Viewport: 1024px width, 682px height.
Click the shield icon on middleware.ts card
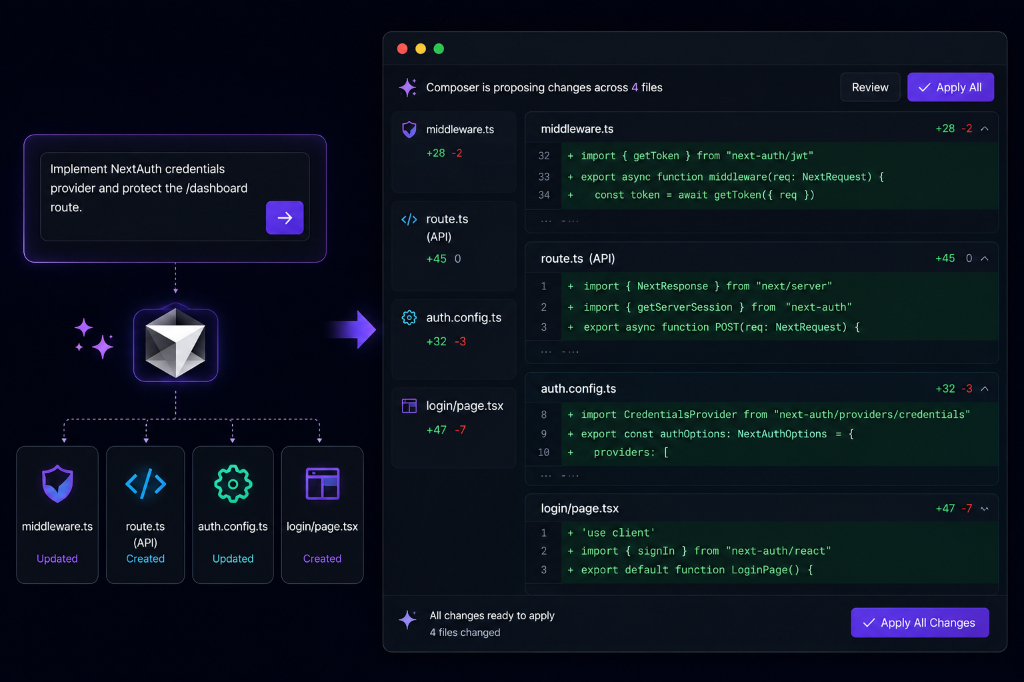57,483
